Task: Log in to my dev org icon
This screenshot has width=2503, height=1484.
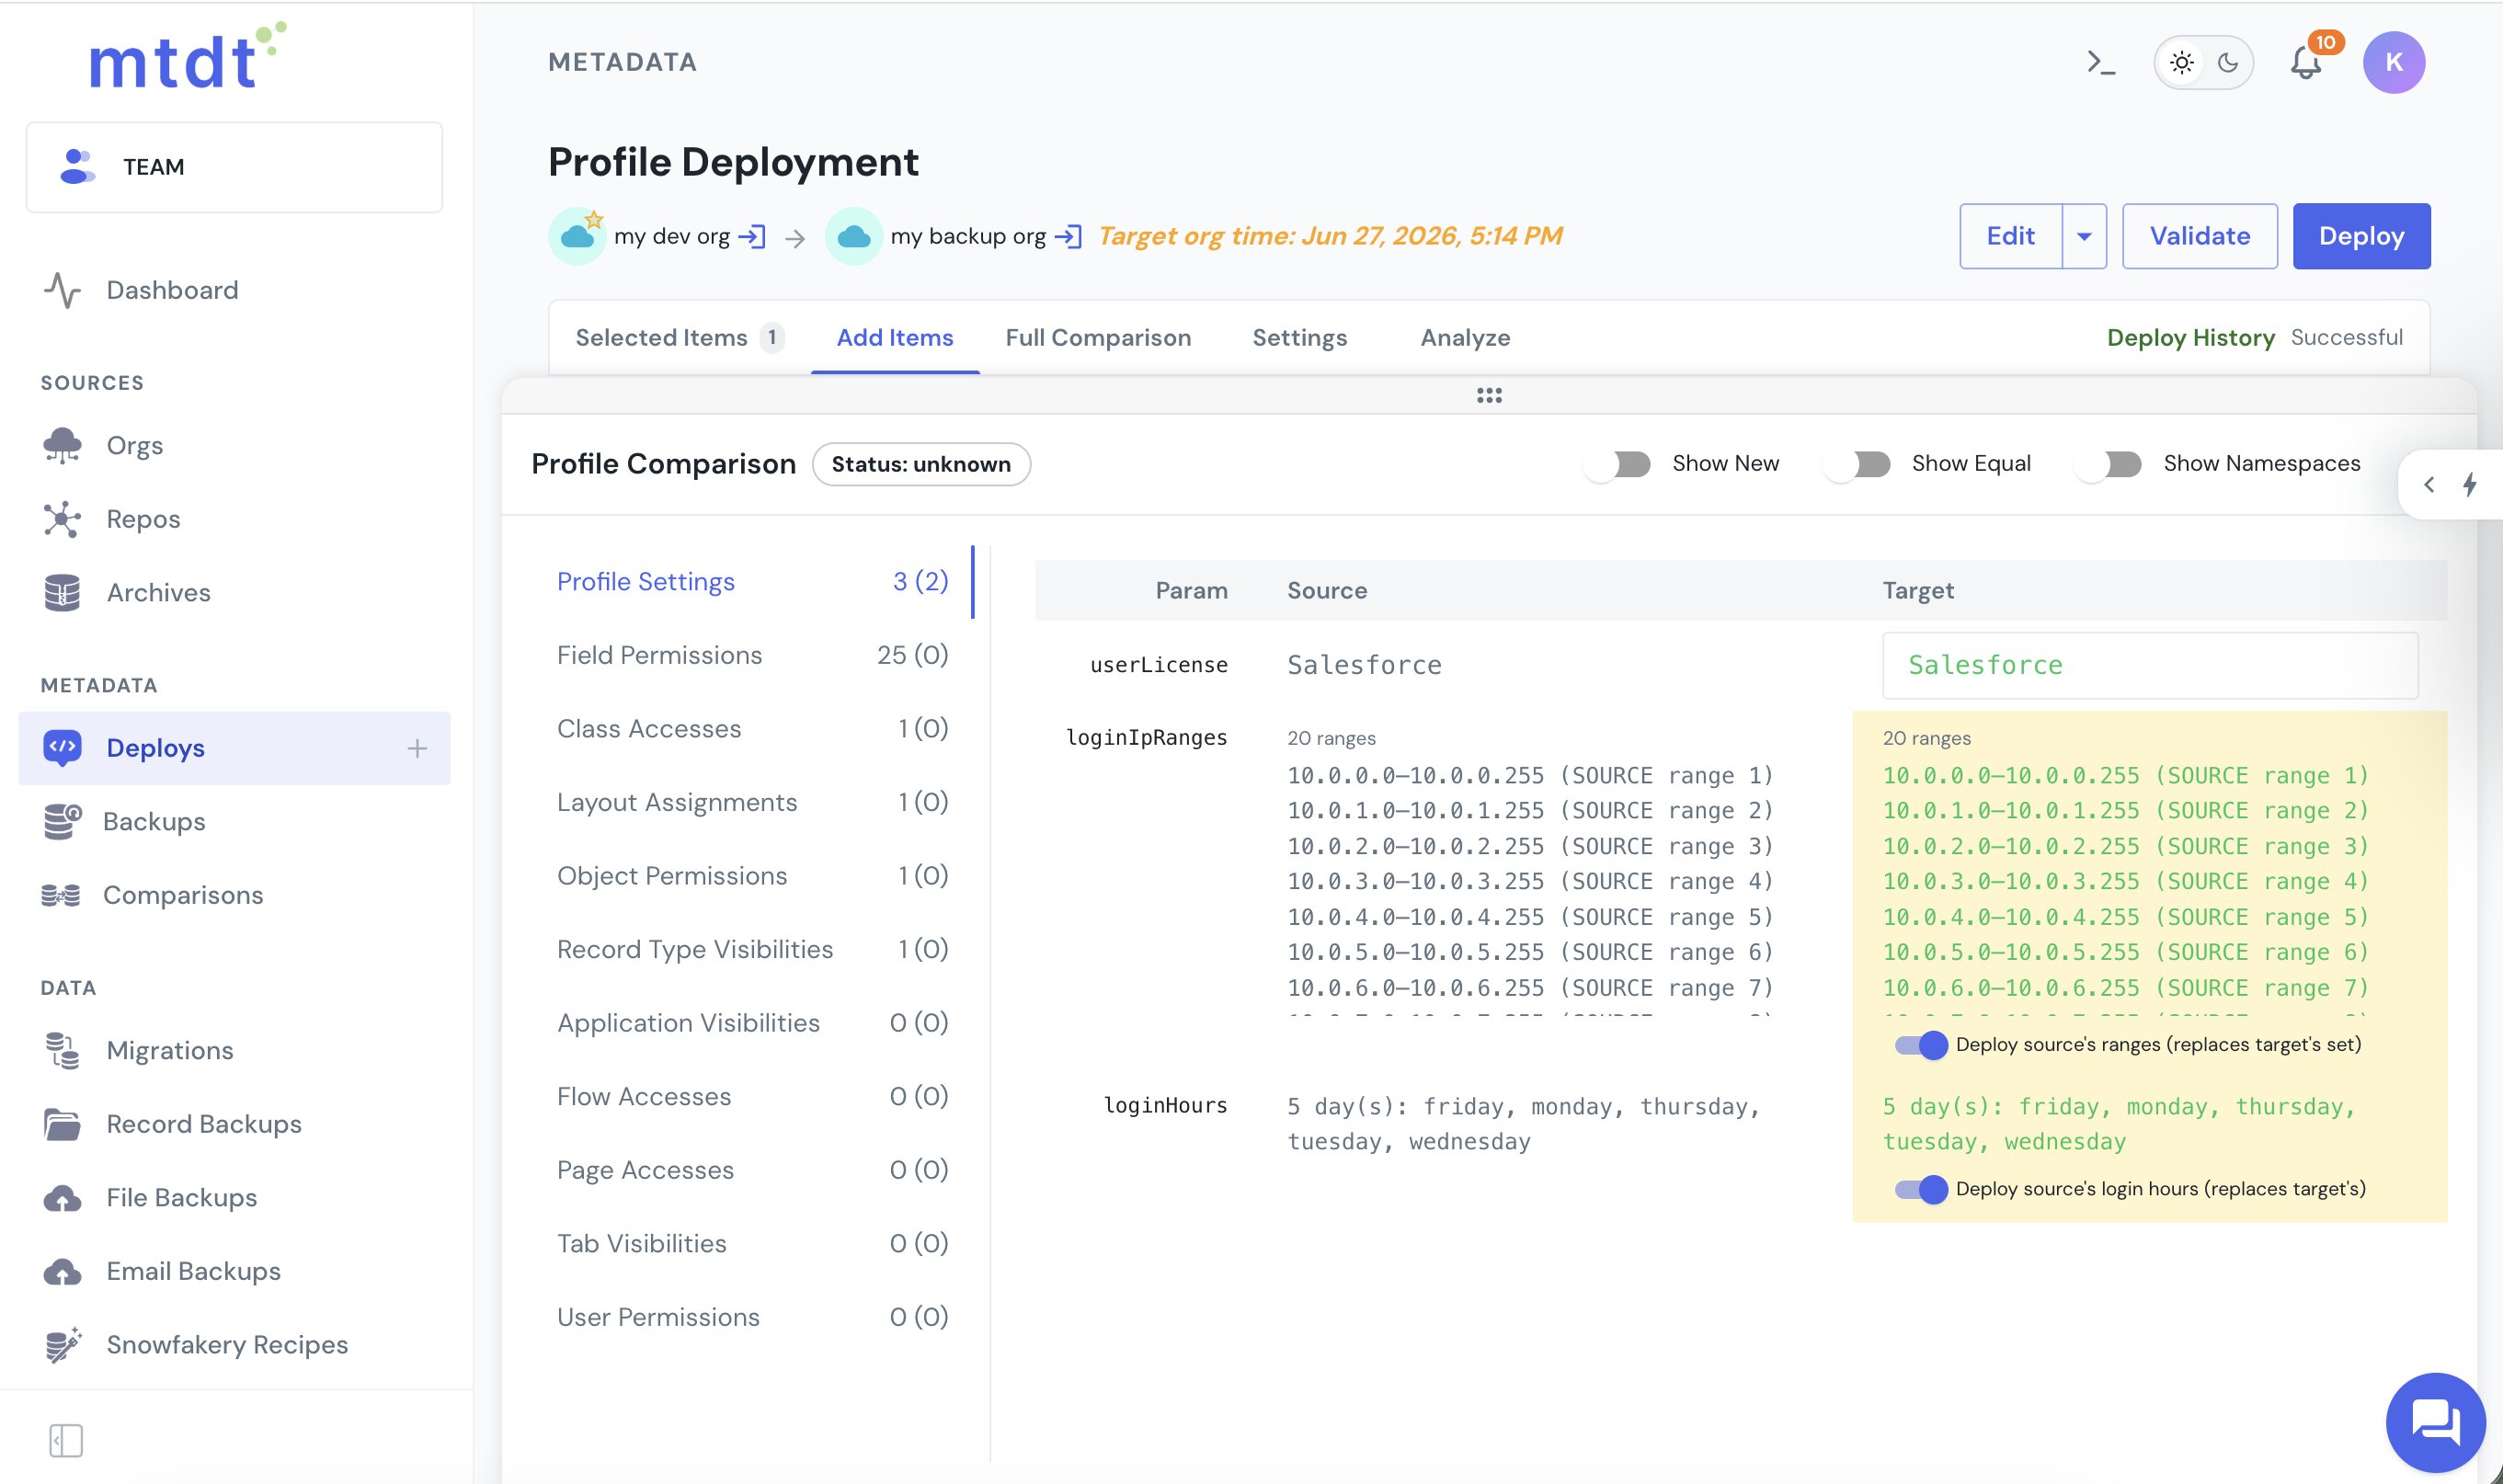Action: click(x=751, y=237)
